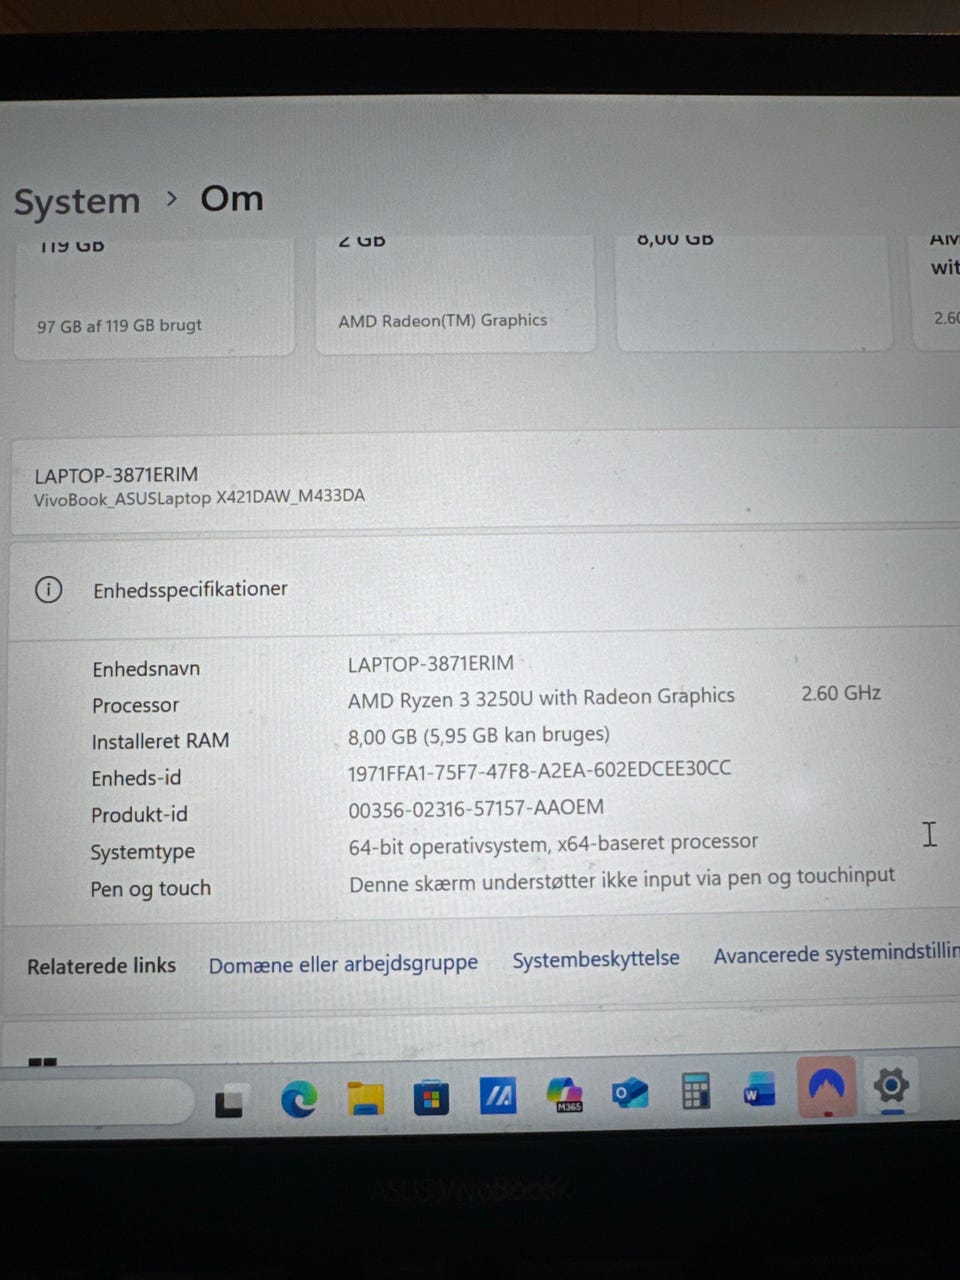Click the info icon beside Enhedsspecifikationer
The width and height of the screenshot is (960, 1280).
48,590
